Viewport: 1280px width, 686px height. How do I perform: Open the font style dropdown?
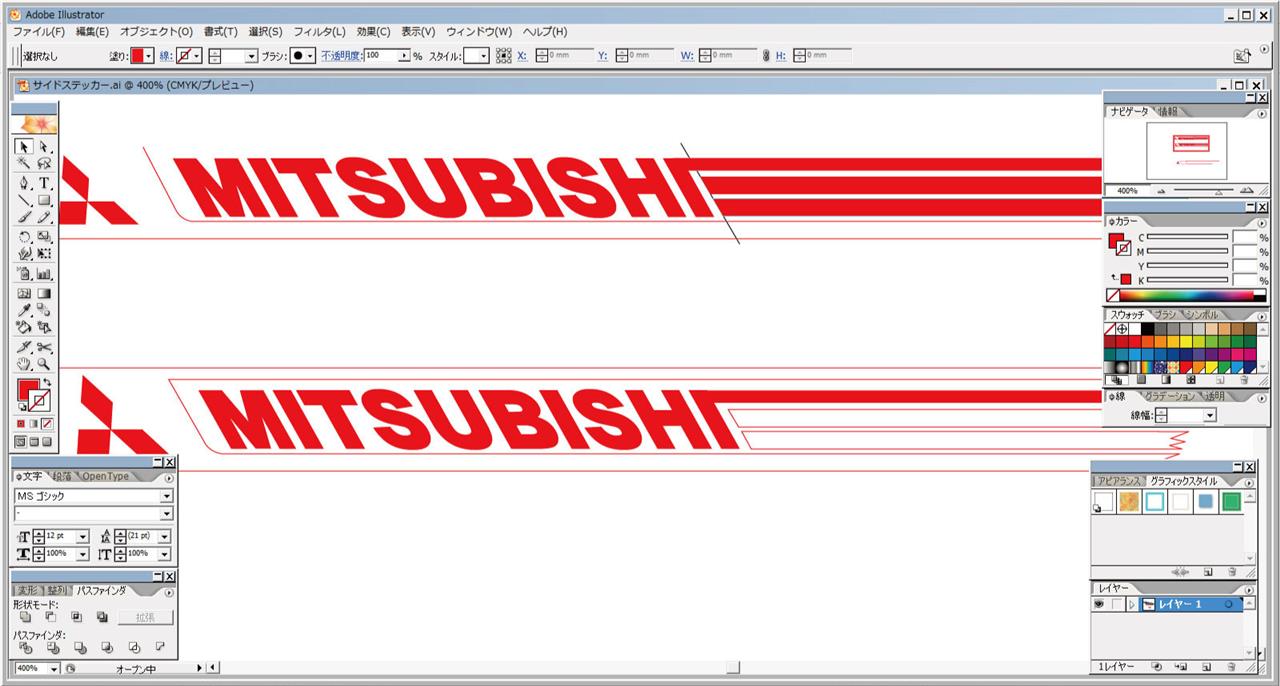tap(166, 514)
